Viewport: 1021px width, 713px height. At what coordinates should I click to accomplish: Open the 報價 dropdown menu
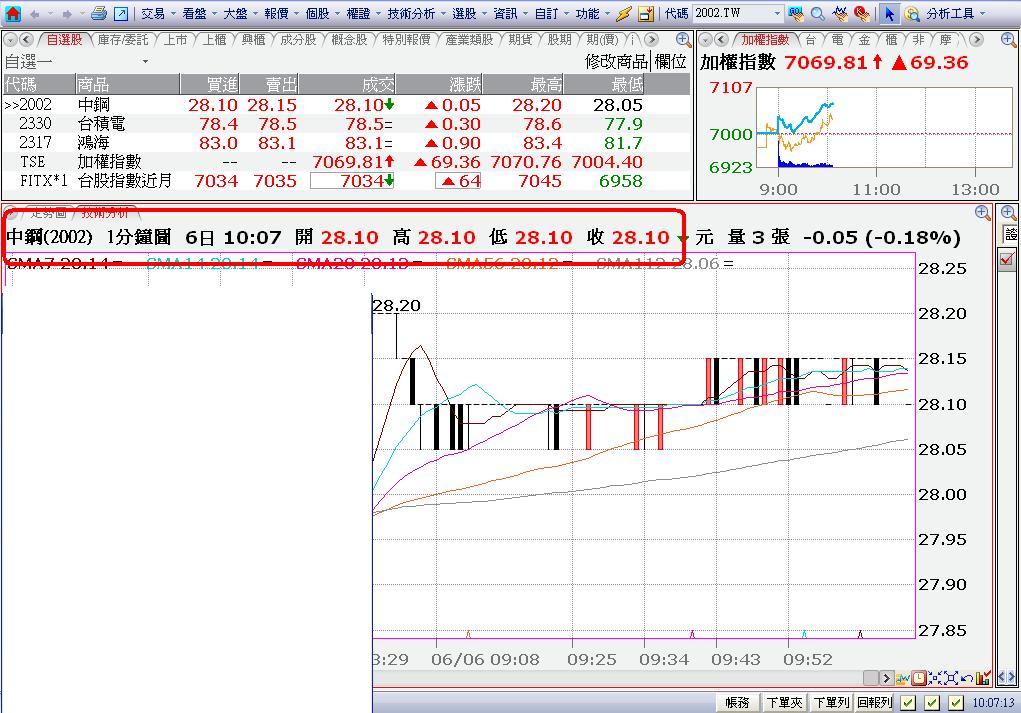(x=281, y=13)
